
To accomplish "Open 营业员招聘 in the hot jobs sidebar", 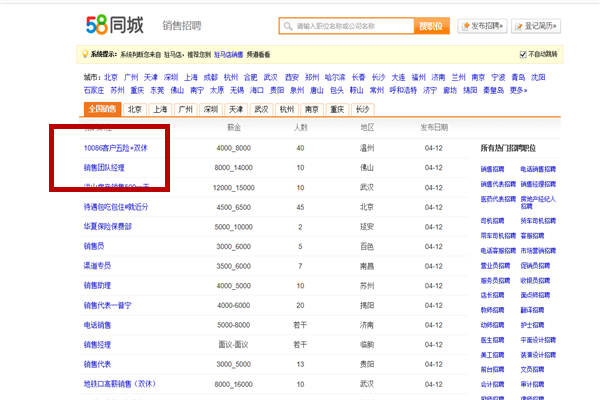I will tap(495, 266).
